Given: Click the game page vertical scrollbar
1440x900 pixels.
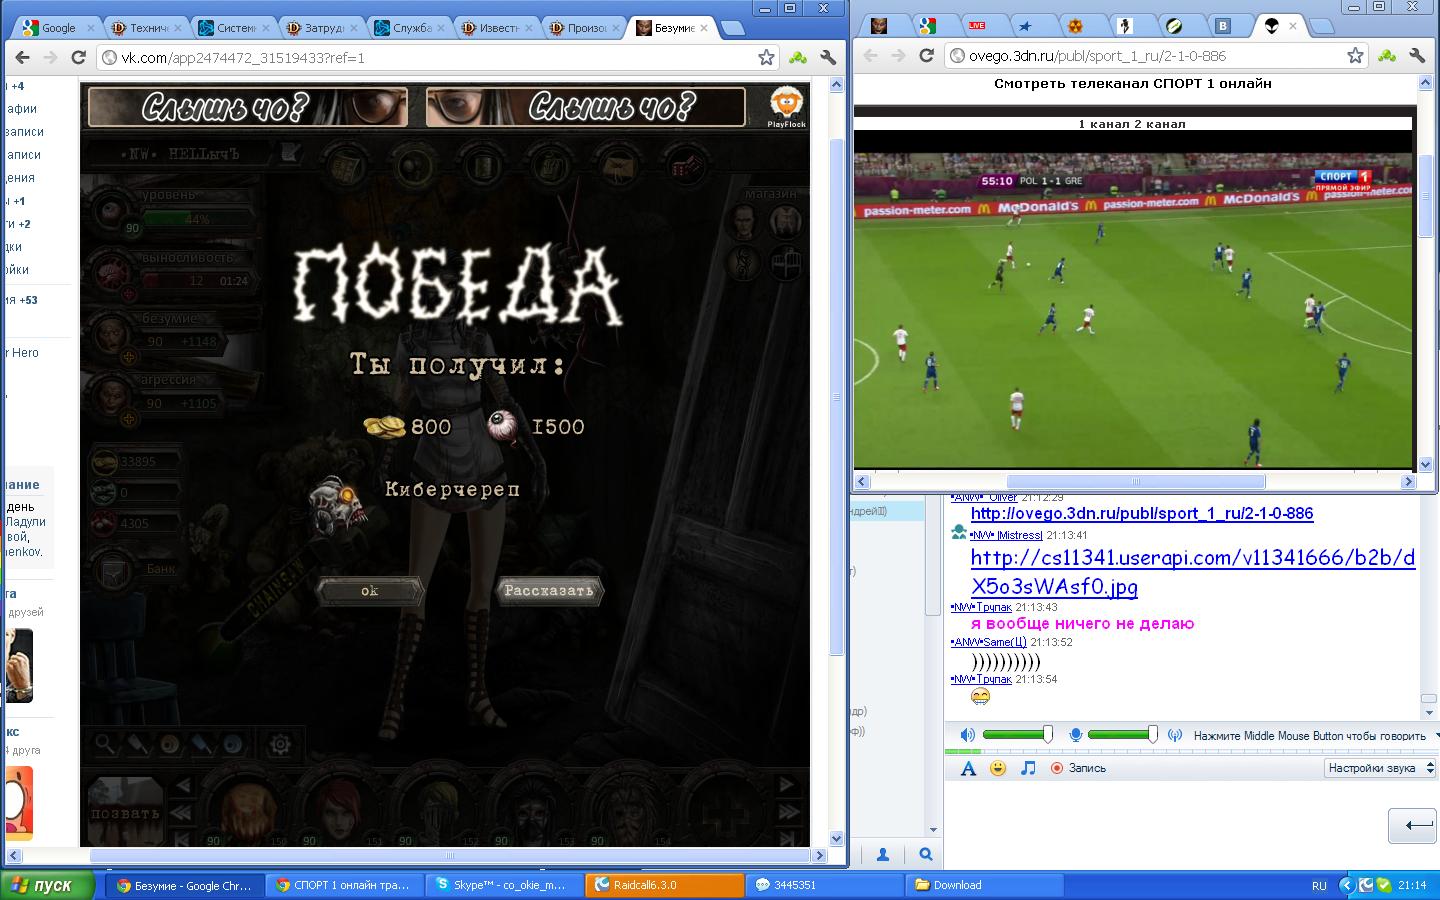Looking at the screenshot, I should pos(838,396).
